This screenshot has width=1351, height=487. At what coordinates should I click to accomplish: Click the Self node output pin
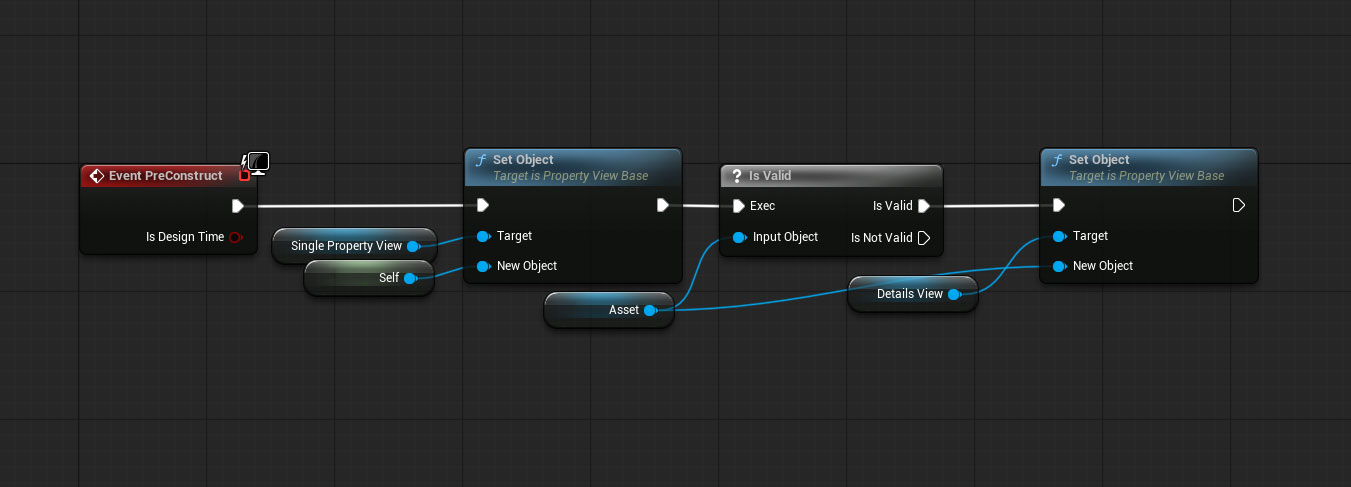click(x=409, y=278)
